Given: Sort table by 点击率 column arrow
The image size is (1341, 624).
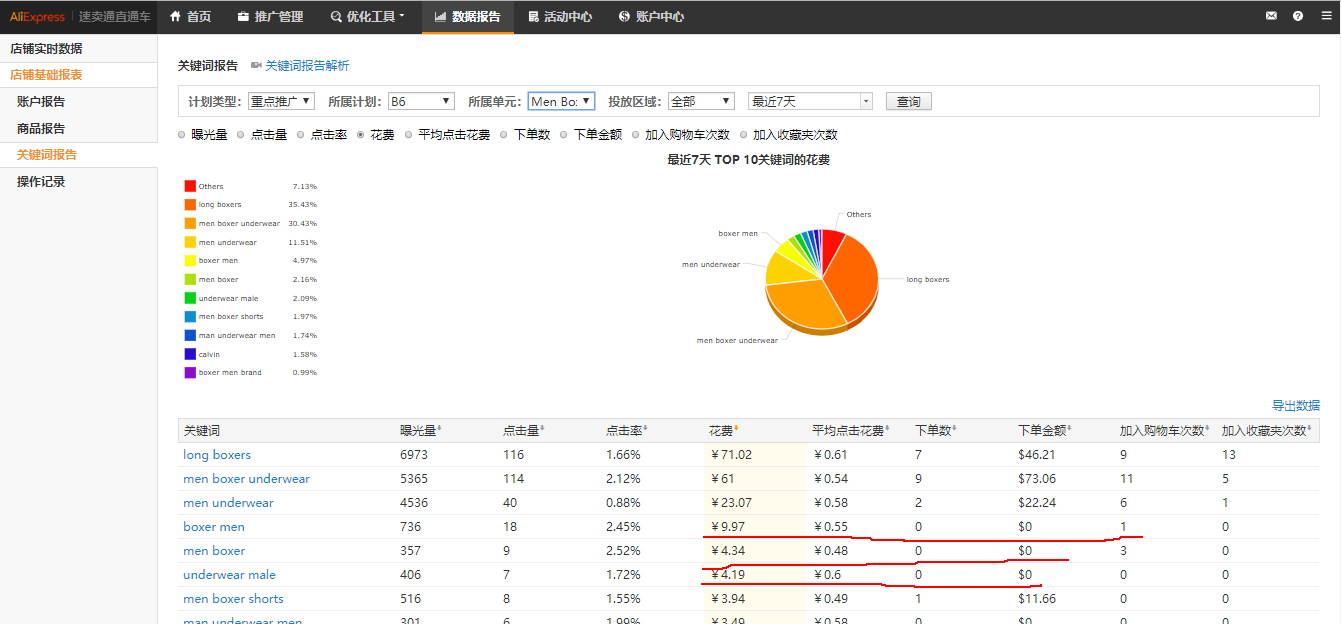Looking at the screenshot, I should click(x=646, y=430).
